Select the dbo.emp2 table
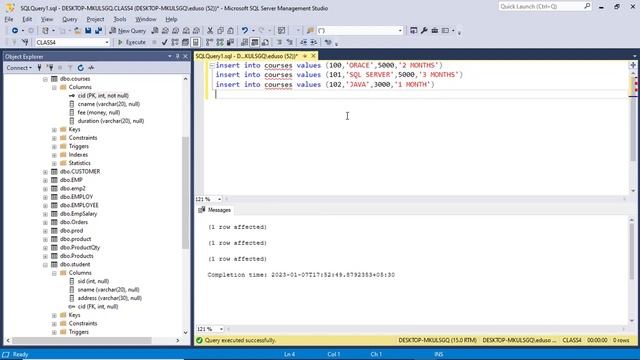640x360 pixels. pos(73,189)
